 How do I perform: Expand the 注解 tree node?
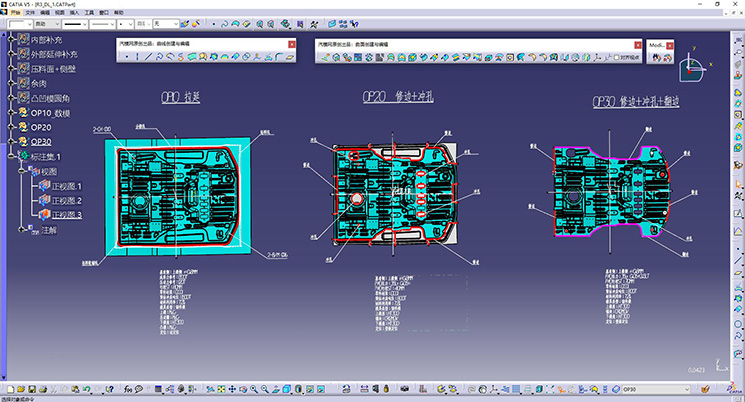[x=21, y=230]
